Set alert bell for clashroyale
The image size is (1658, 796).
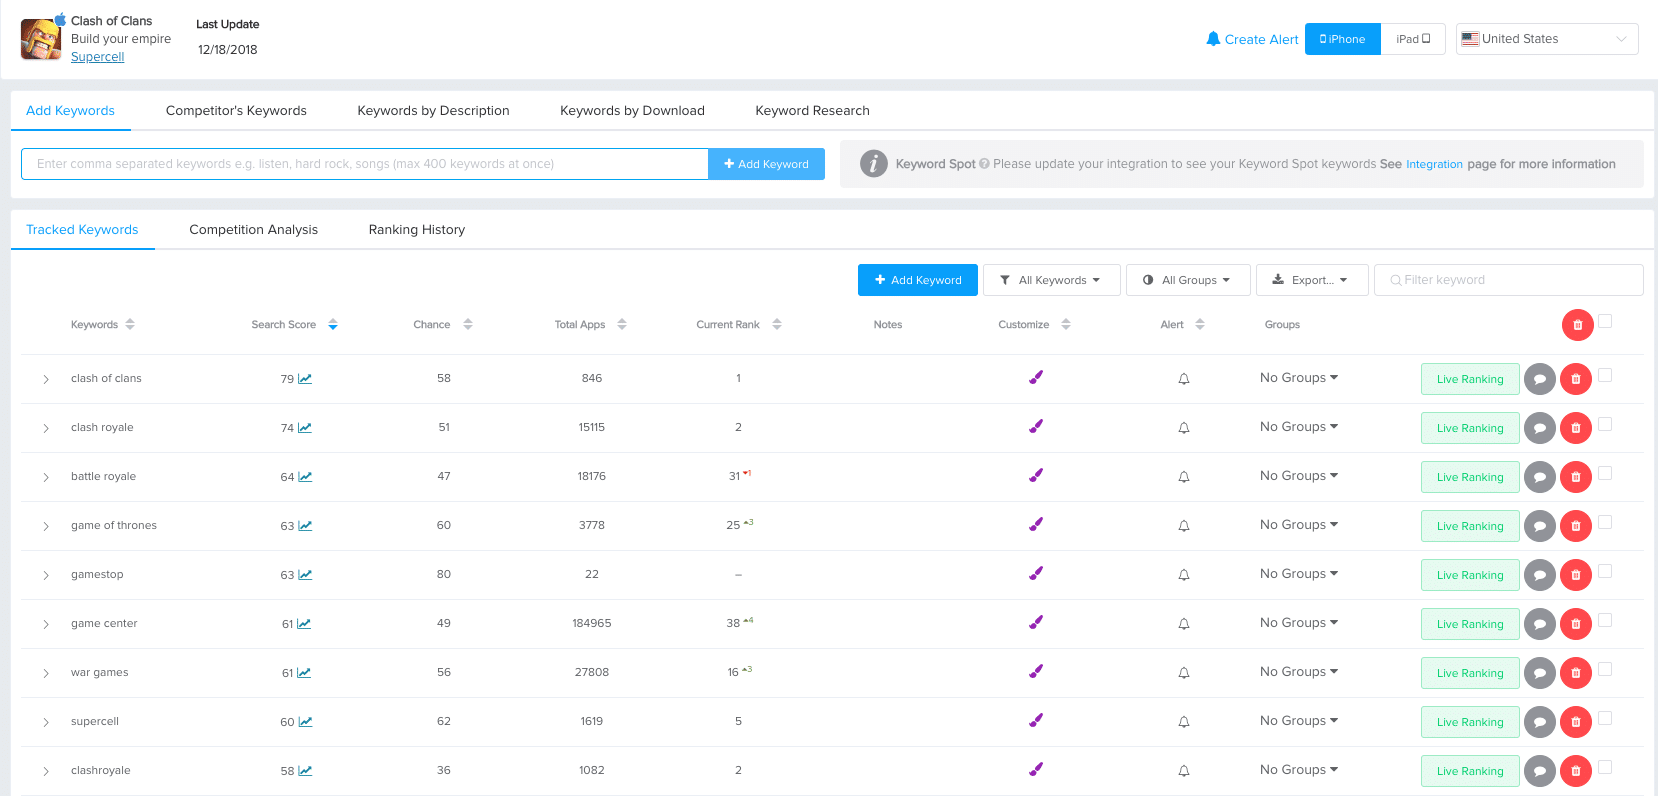click(x=1184, y=771)
